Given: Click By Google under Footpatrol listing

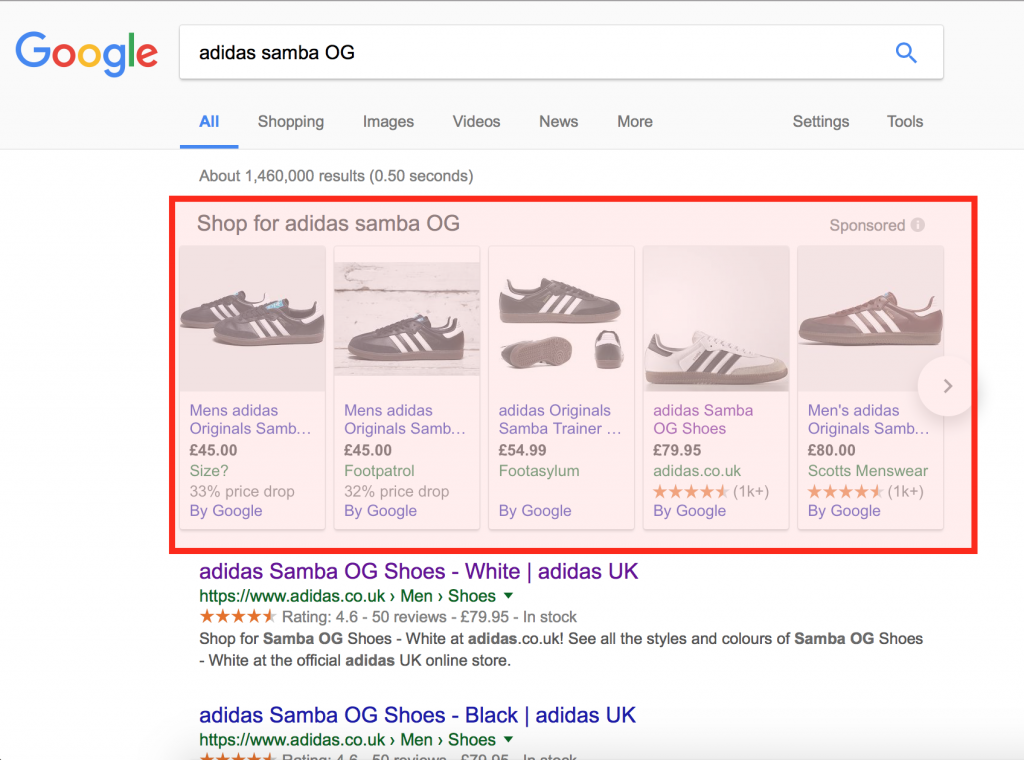Looking at the screenshot, I should pos(381,511).
